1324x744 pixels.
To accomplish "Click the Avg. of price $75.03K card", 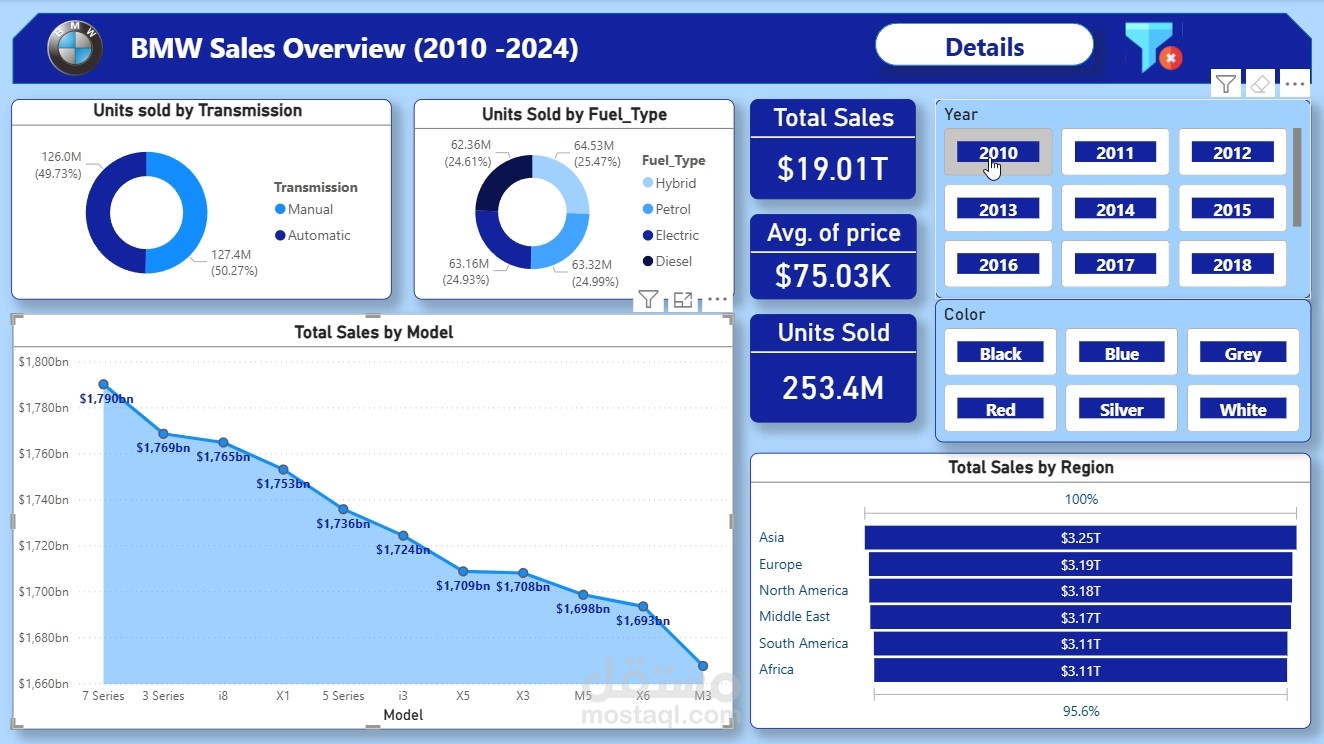I will click(x=833, y=256).
